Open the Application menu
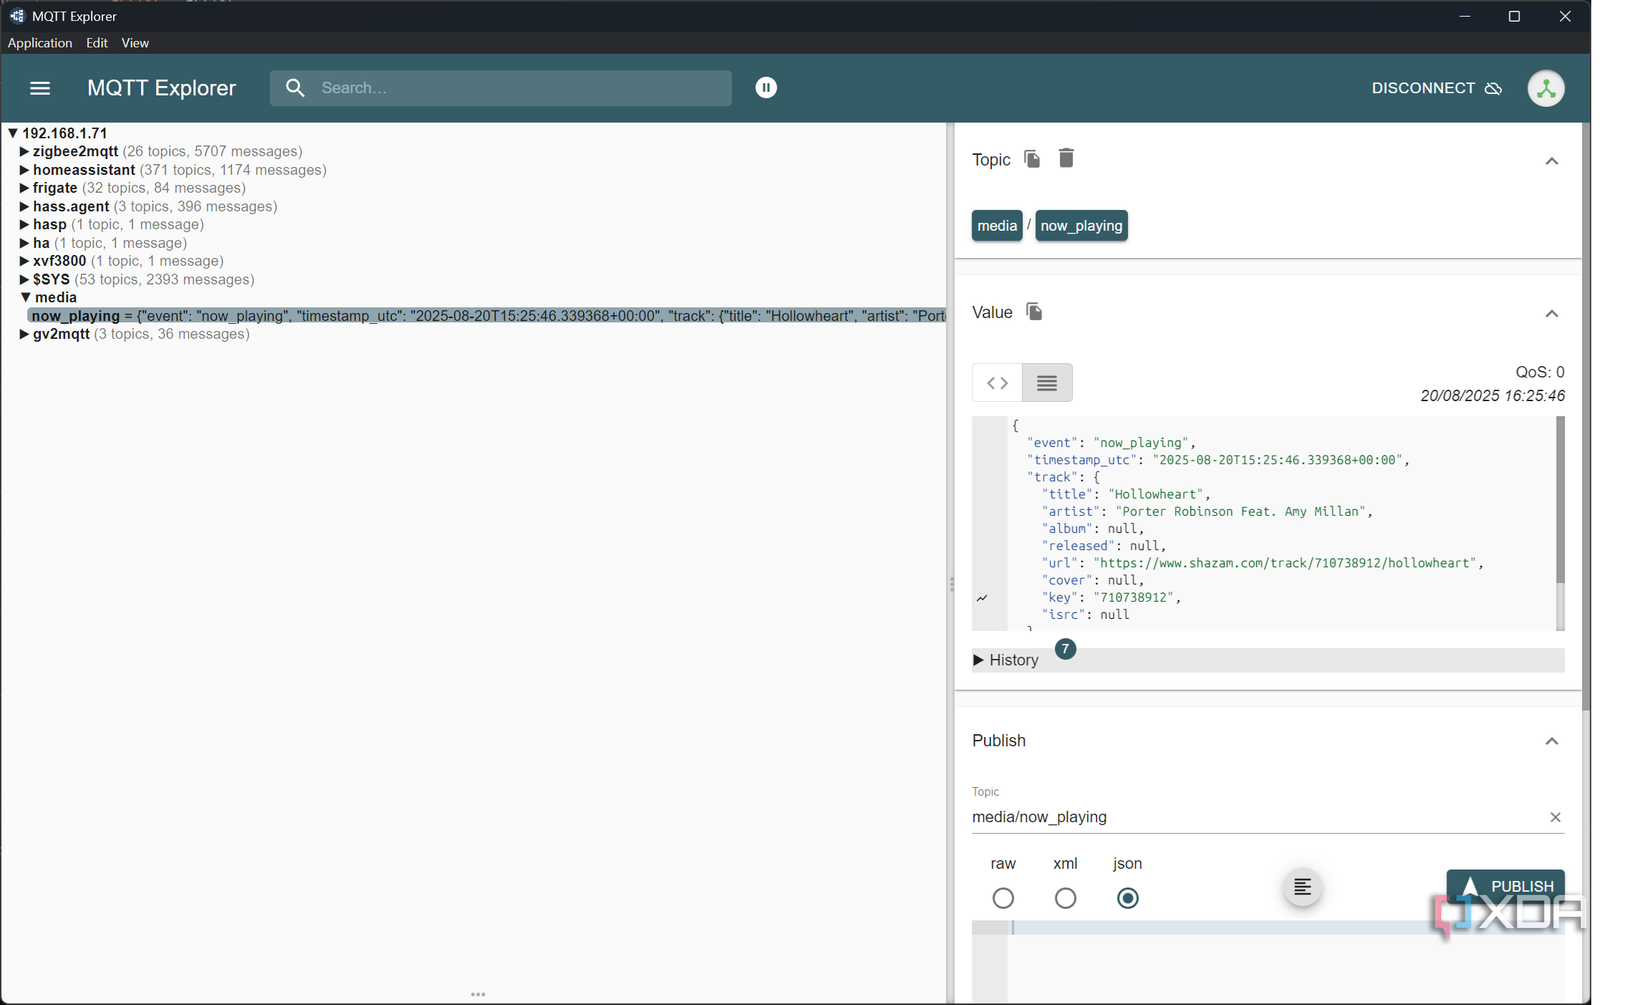This screenshot has height=1005, width=1650. point(40,42)
